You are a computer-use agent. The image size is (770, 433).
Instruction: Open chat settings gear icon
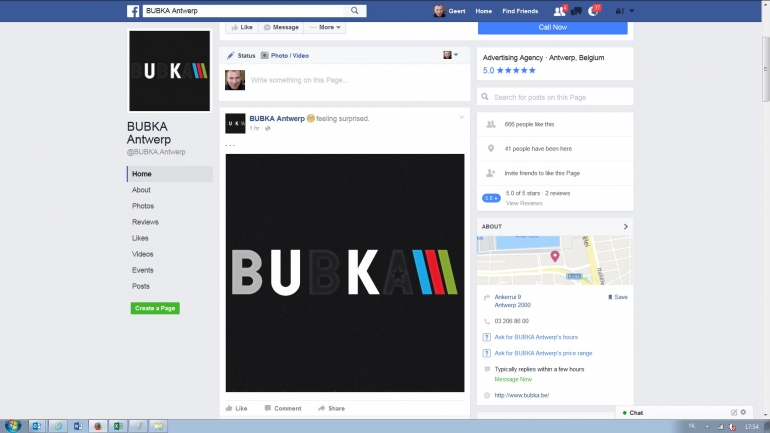point(743,412)
